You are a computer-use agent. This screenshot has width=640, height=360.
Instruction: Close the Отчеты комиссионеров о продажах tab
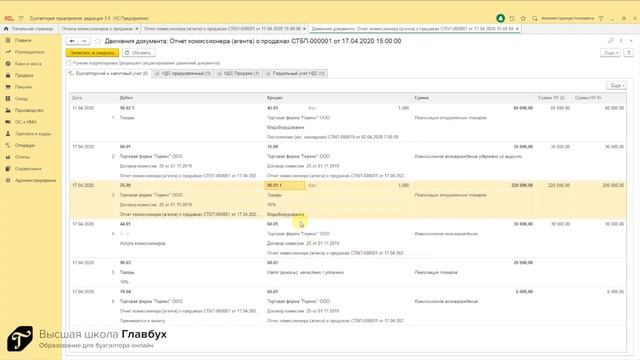(x=137, y=29)
